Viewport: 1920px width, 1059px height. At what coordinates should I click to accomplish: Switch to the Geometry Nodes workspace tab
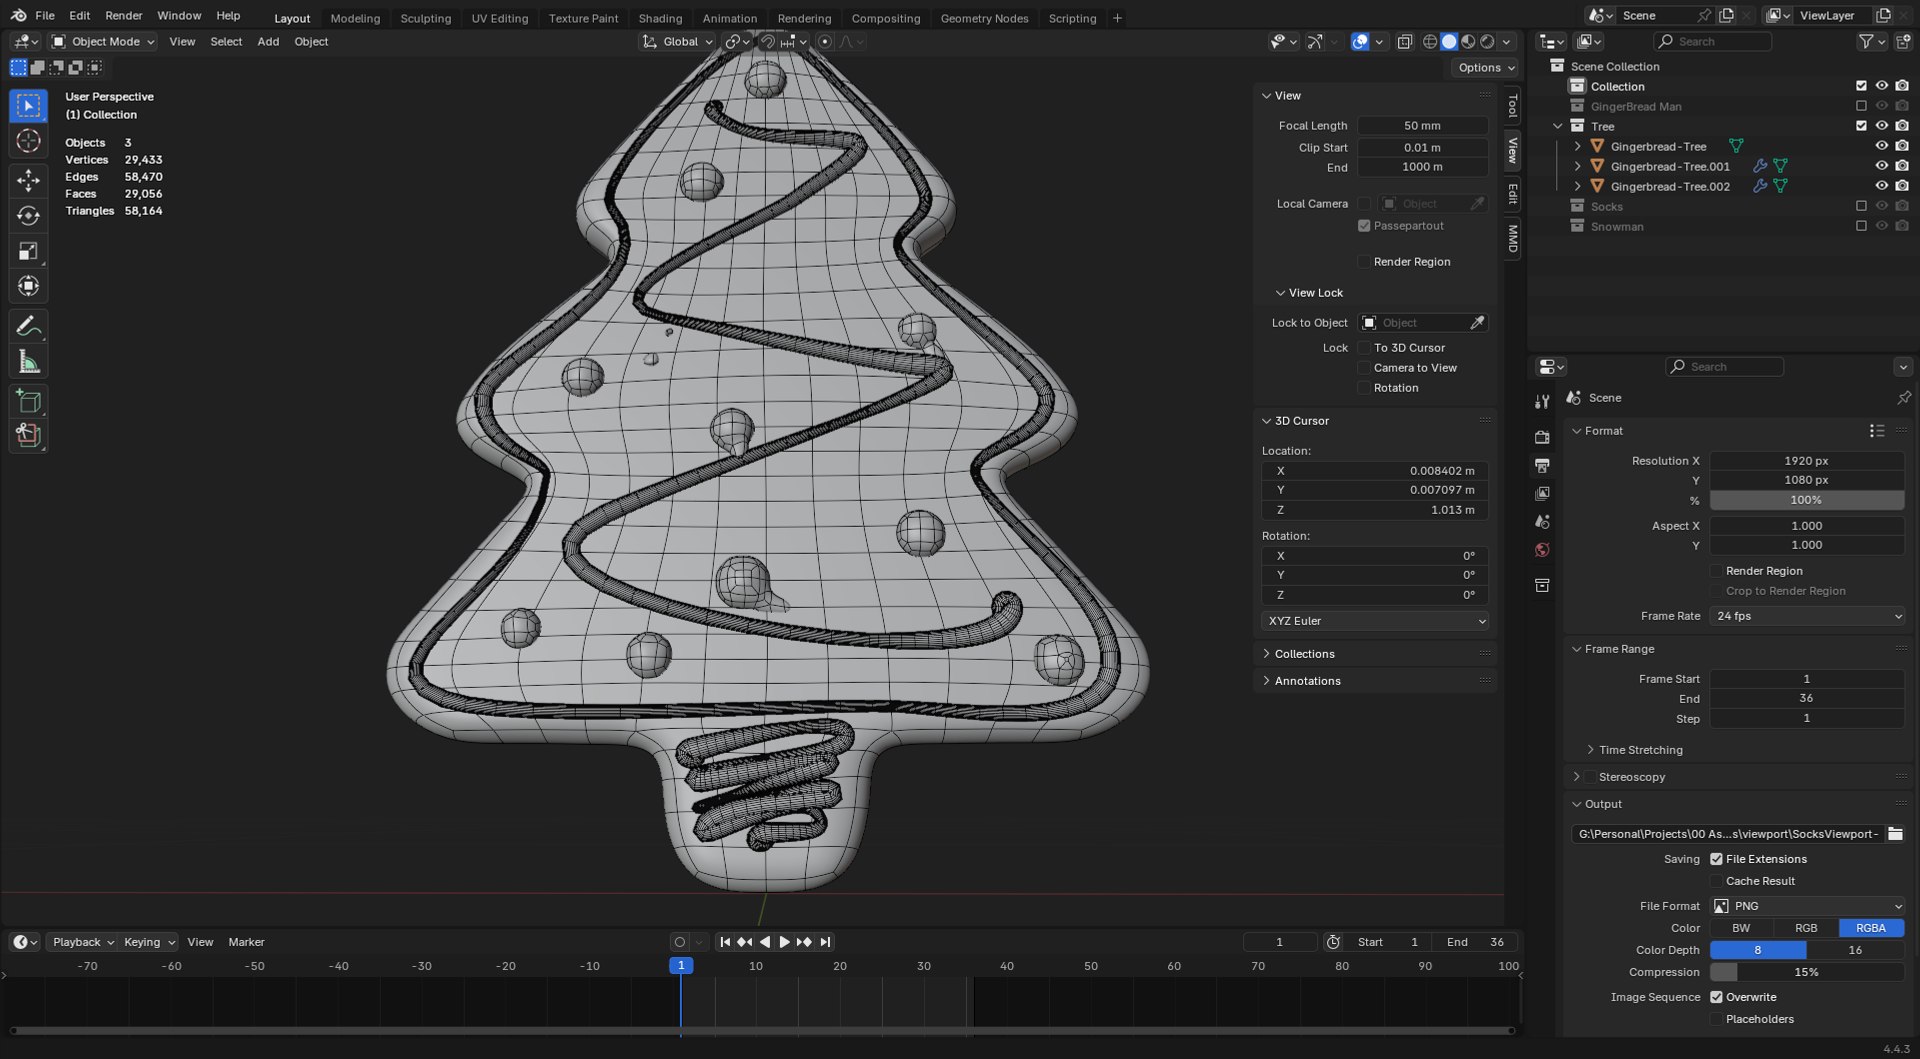click(984, 18)
